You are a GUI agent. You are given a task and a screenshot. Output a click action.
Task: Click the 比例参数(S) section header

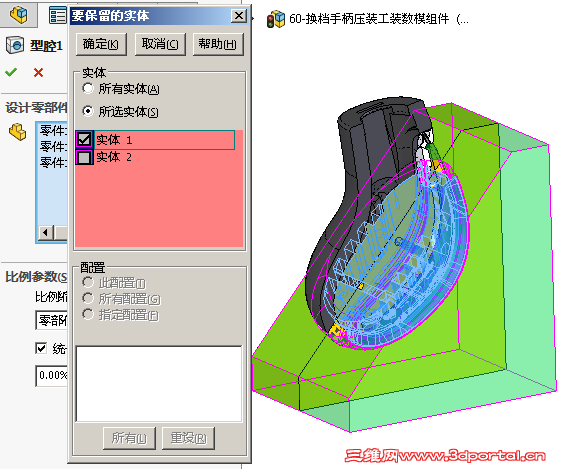(36, 277)
